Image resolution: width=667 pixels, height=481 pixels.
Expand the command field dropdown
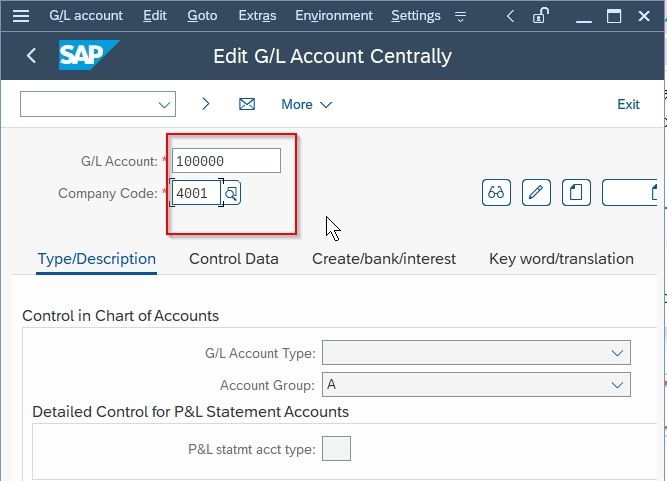[x=164, y=105]
